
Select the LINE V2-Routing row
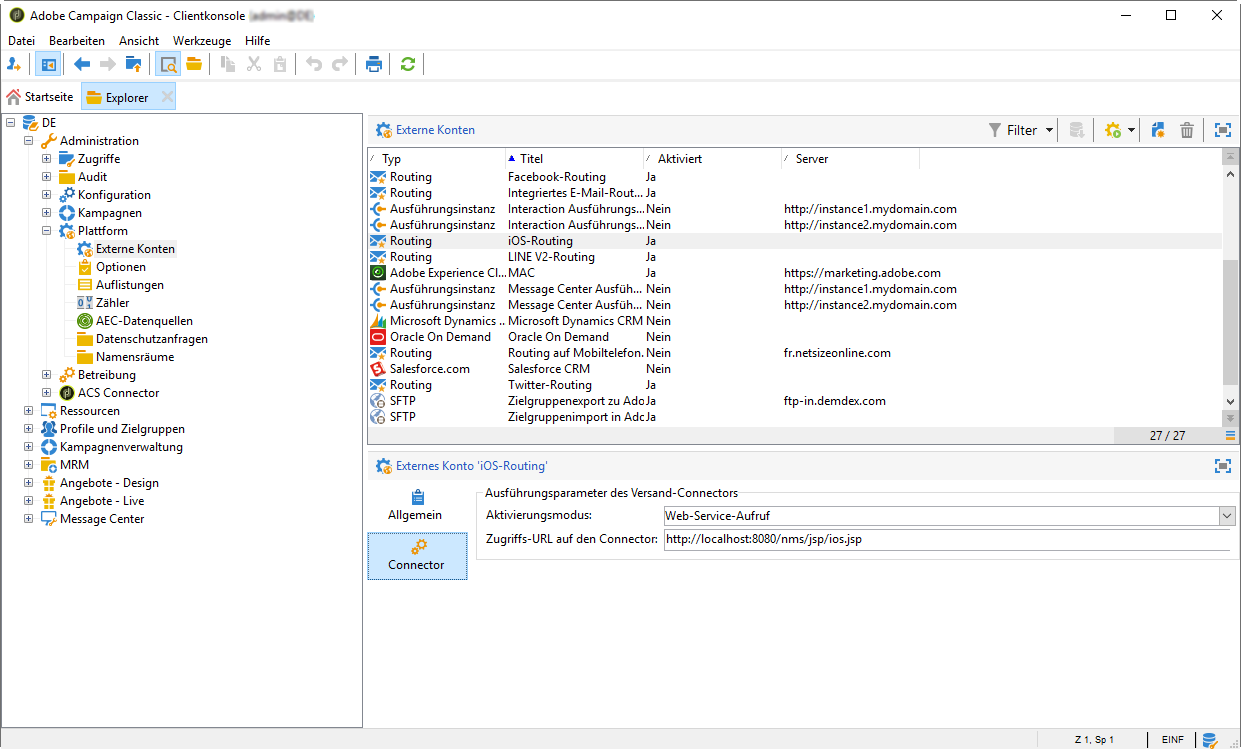(x=795, y=257)
